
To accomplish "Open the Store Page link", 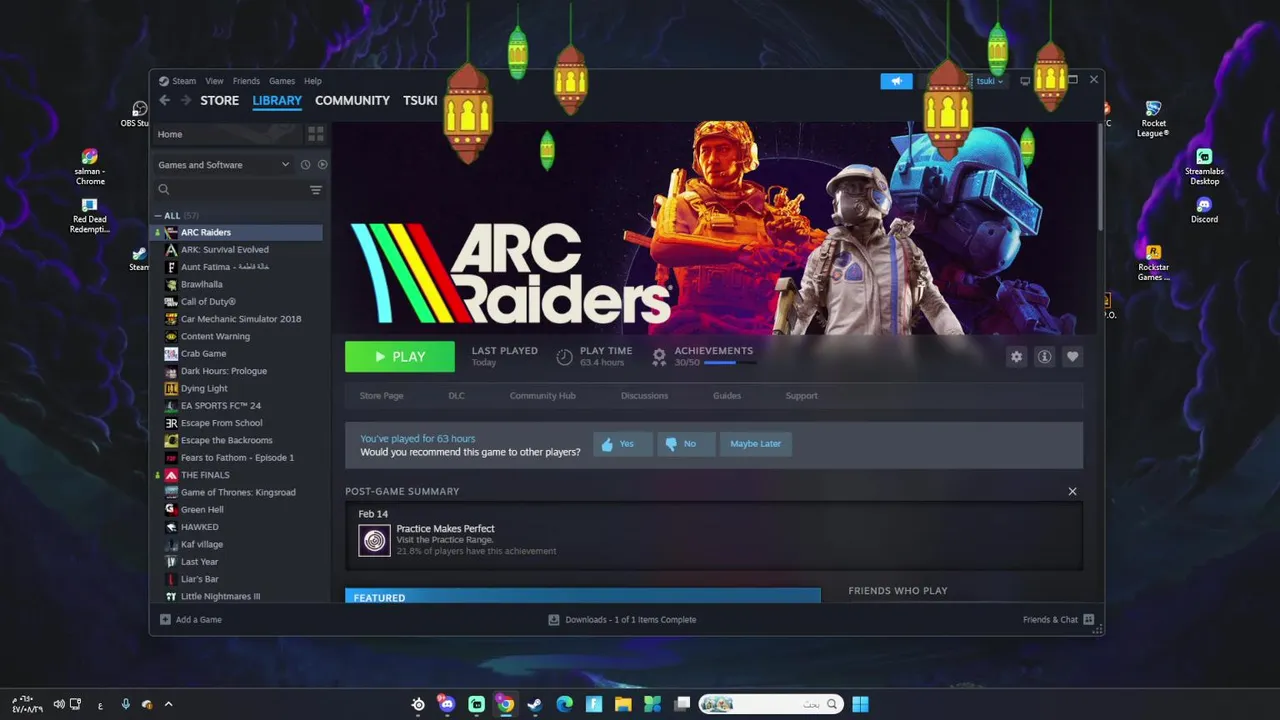I will coord(381,396).
